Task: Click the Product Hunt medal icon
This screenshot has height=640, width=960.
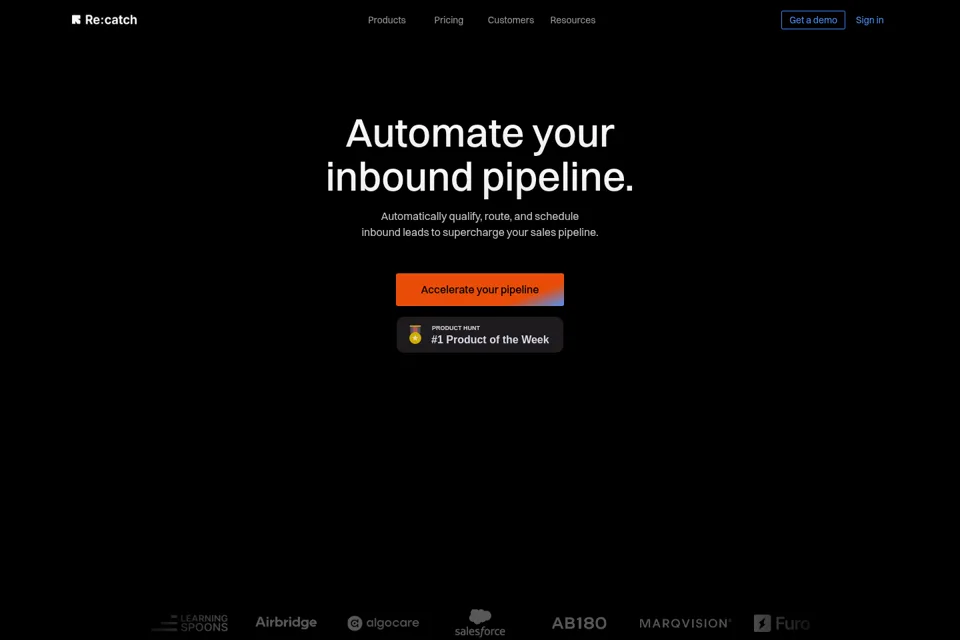Action: tap(415, 334)
